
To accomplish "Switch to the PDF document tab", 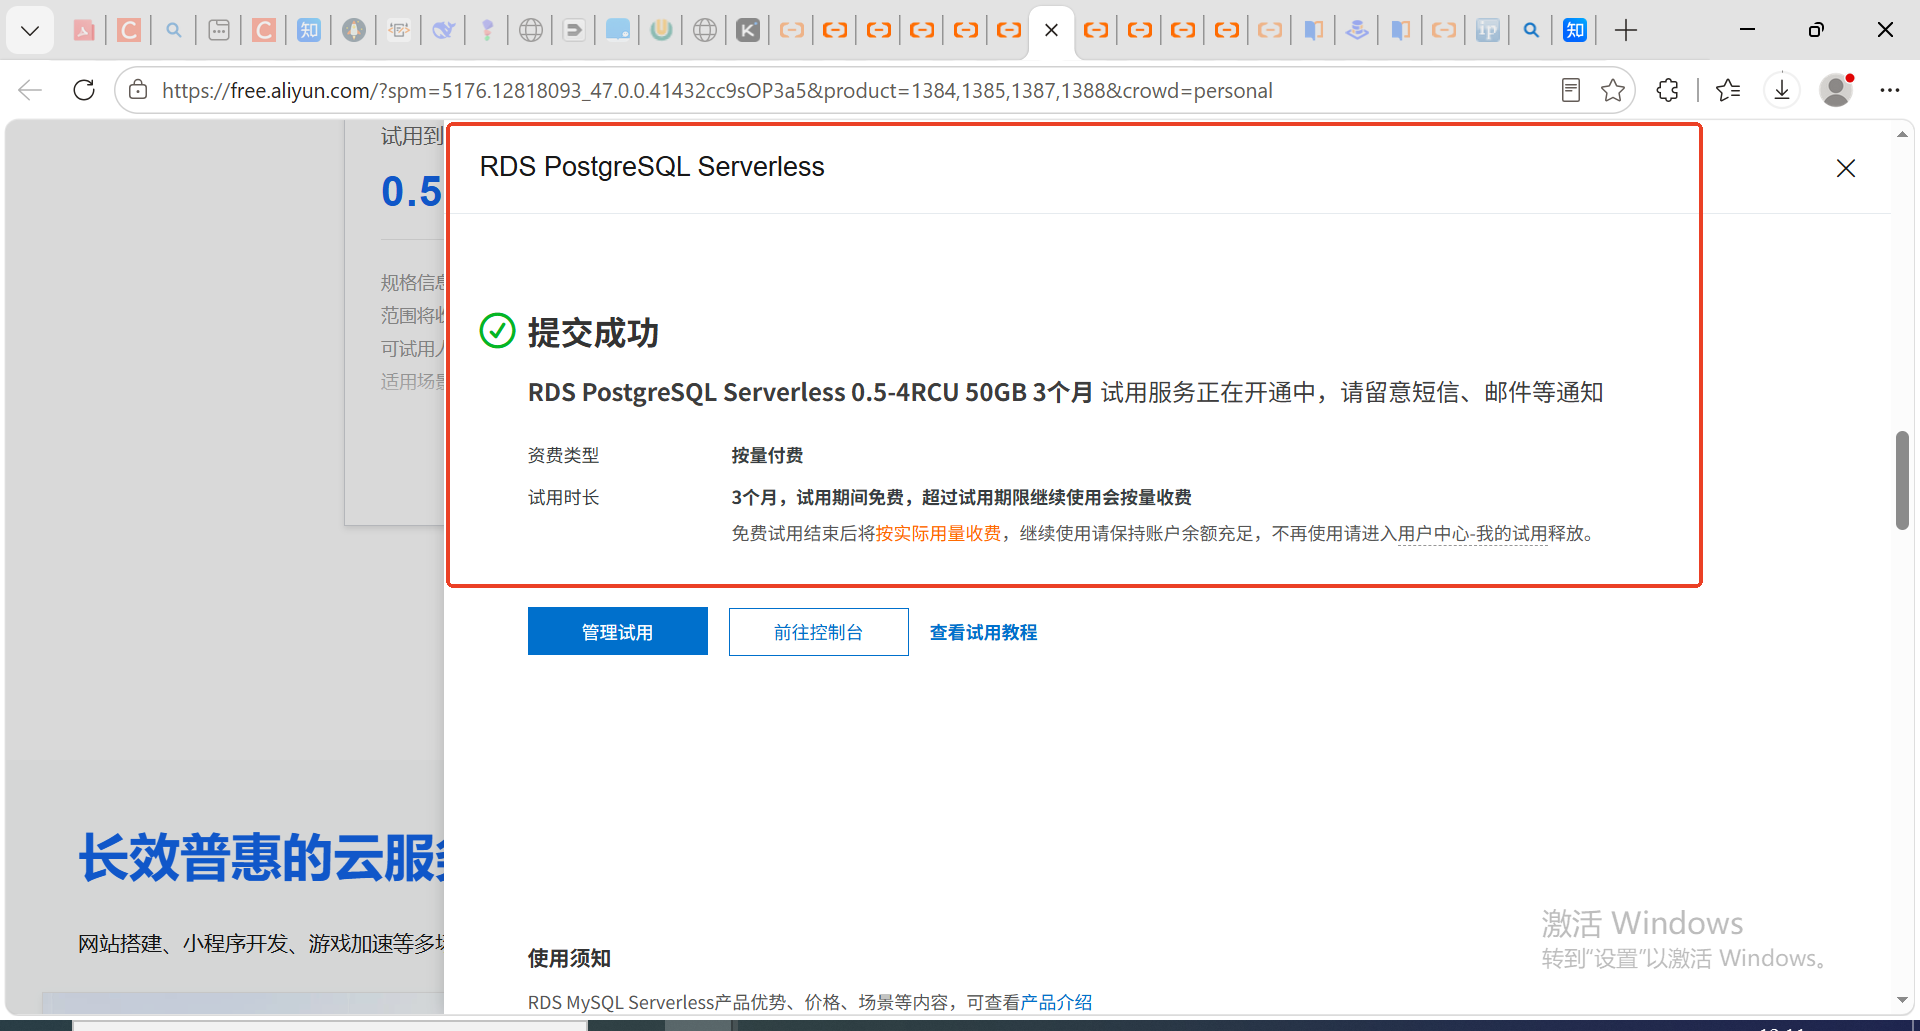I will (85, 30).
